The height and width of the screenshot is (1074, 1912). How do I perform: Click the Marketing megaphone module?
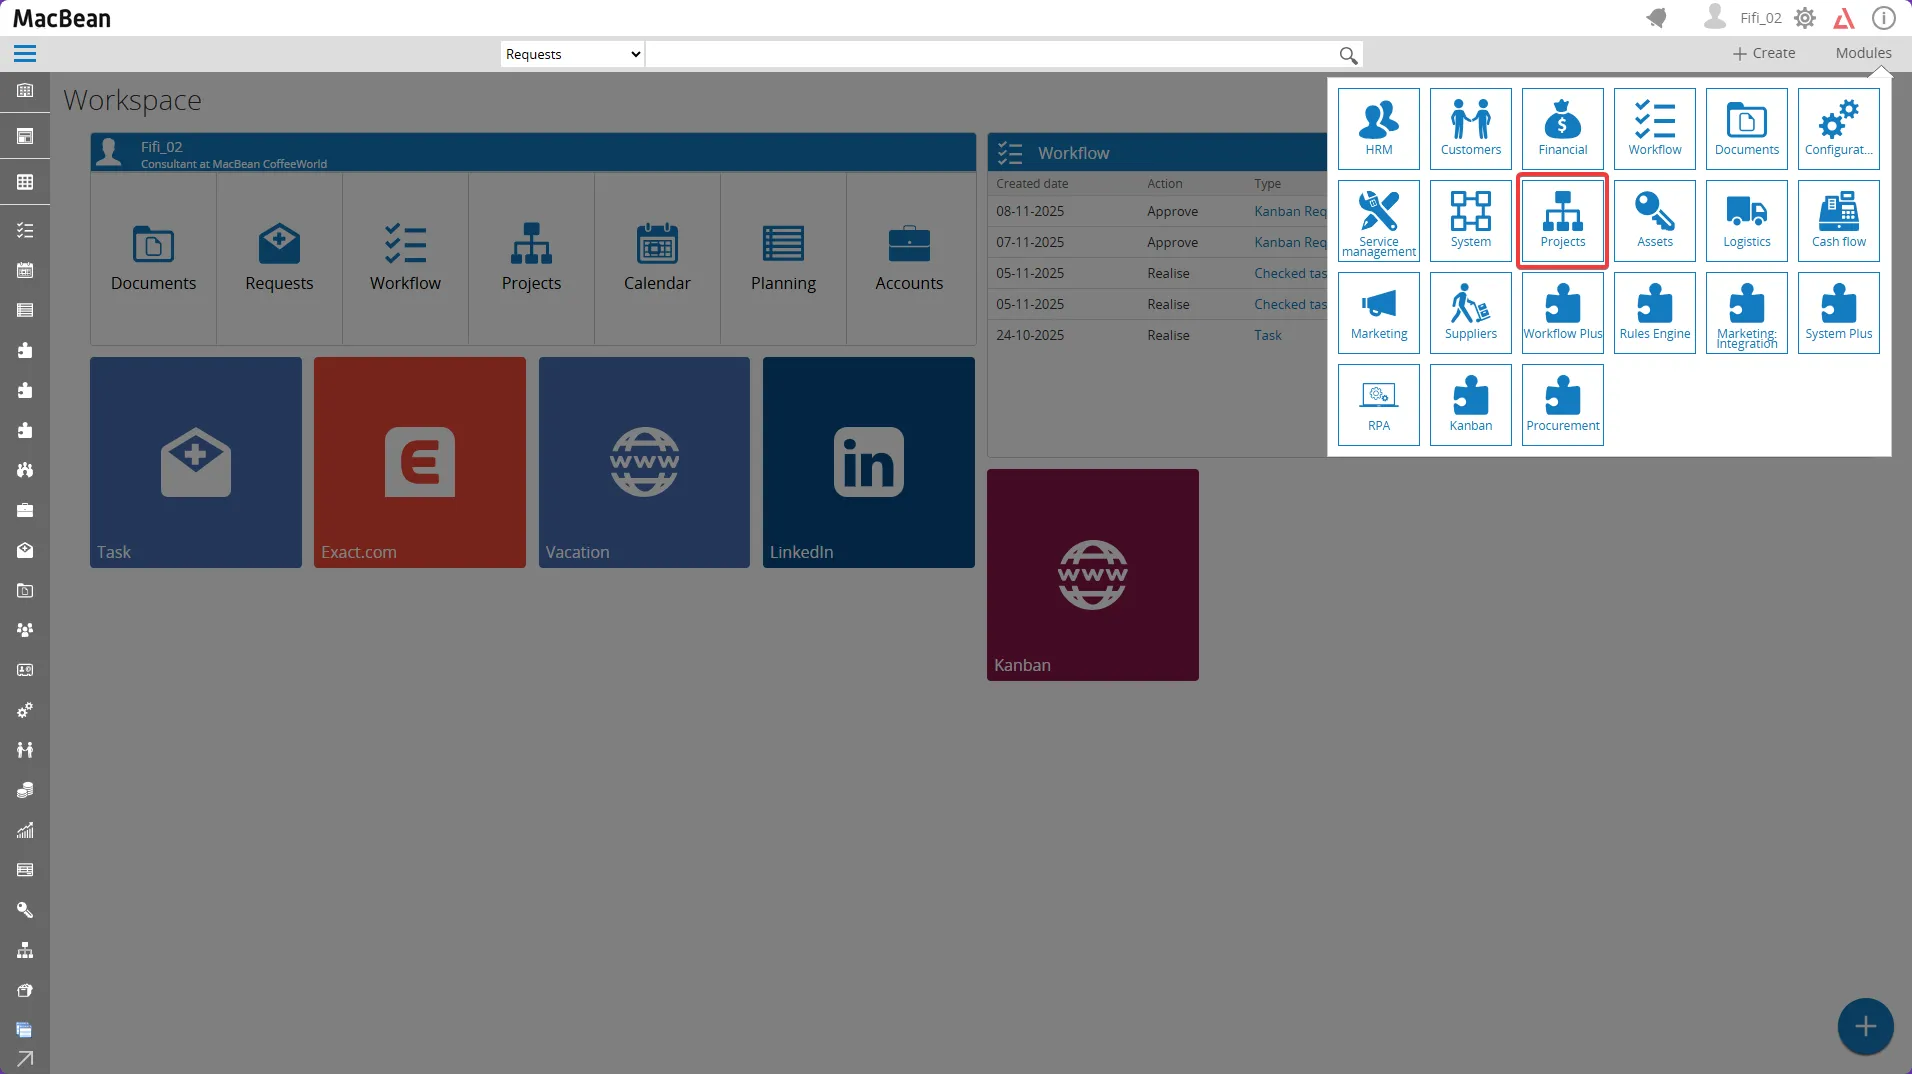(1378, 313)
